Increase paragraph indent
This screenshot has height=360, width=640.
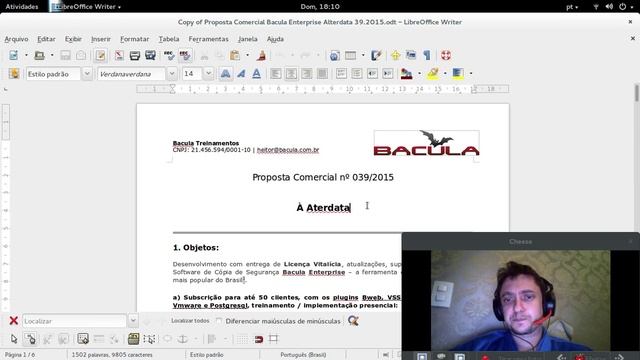coord(388,73)
